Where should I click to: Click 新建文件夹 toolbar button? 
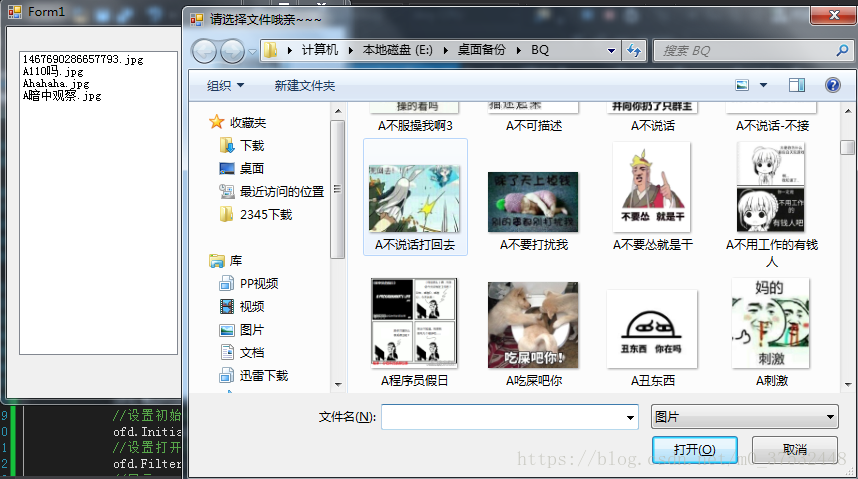pos(305,85)
